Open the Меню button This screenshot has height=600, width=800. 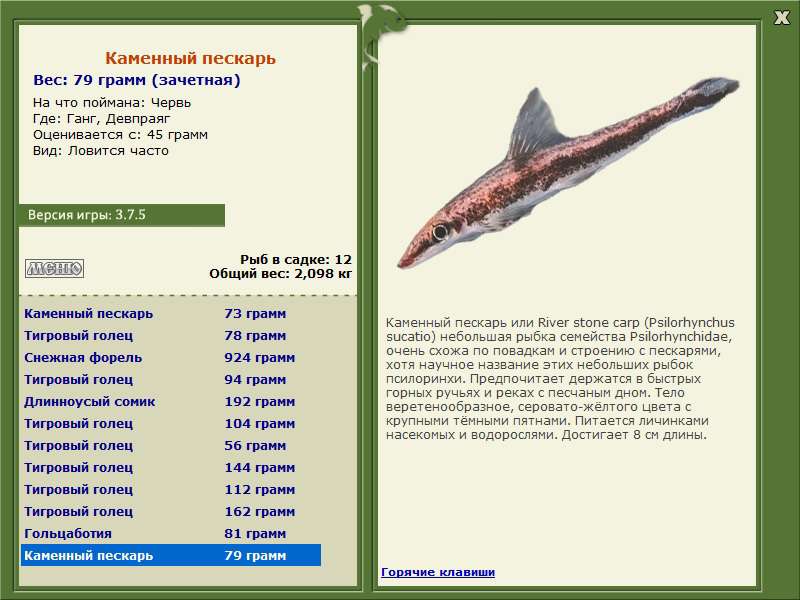click(x=55, y=268)
